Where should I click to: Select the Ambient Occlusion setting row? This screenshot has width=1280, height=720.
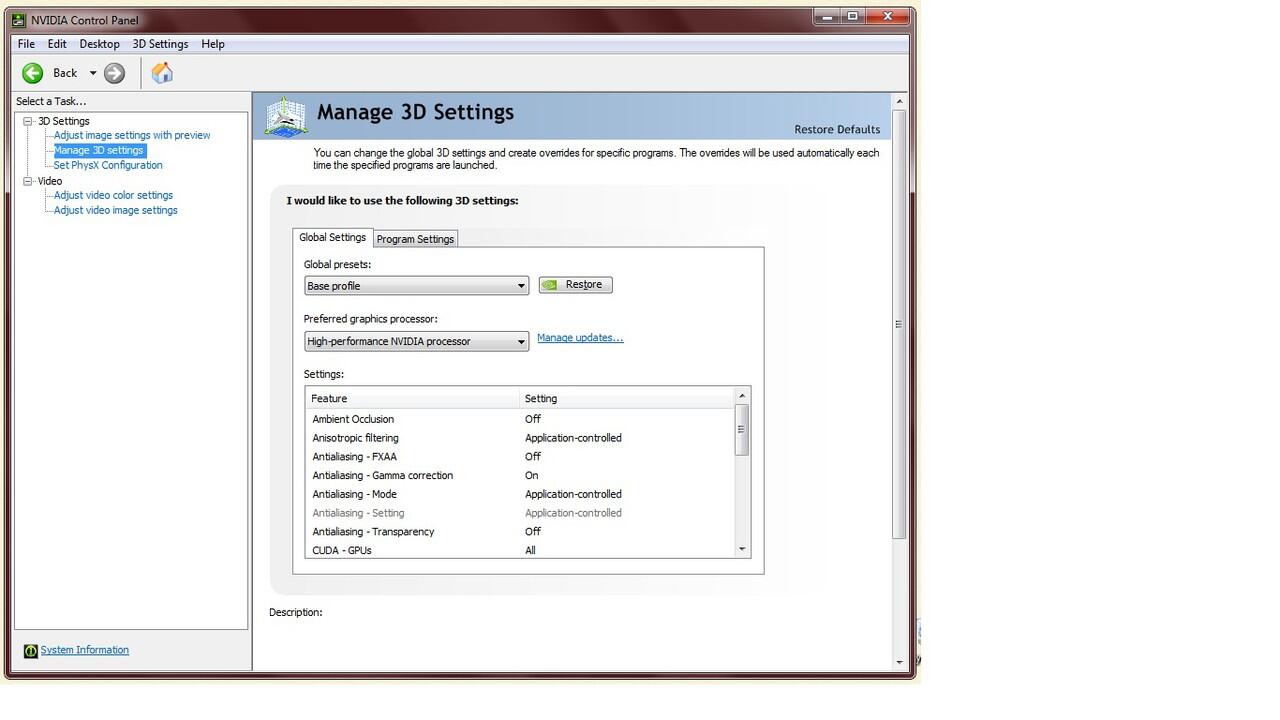click(x=353, y=419)
